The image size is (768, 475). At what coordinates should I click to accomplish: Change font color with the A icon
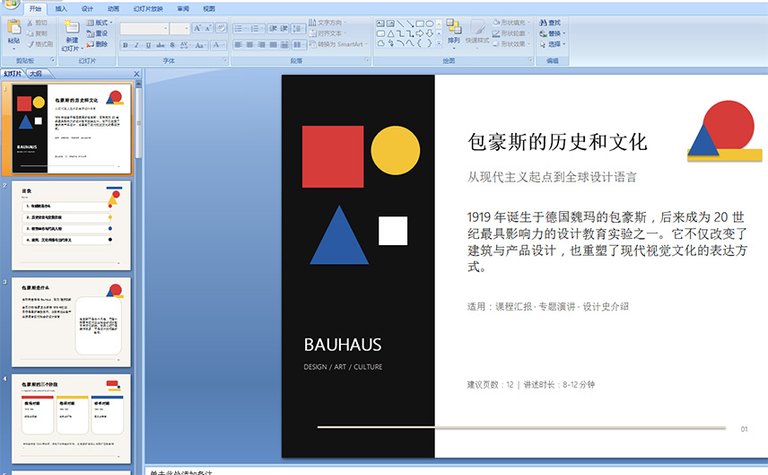point(216,45)
